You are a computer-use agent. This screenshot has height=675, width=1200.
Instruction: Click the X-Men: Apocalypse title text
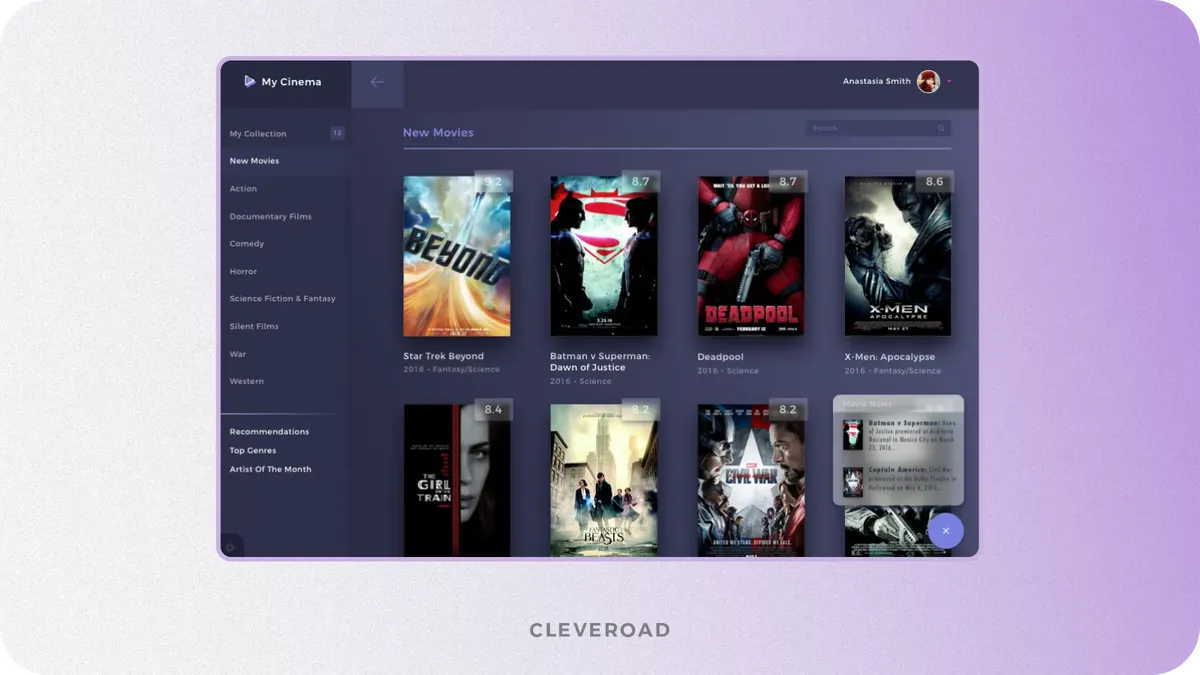coord(890,357)
